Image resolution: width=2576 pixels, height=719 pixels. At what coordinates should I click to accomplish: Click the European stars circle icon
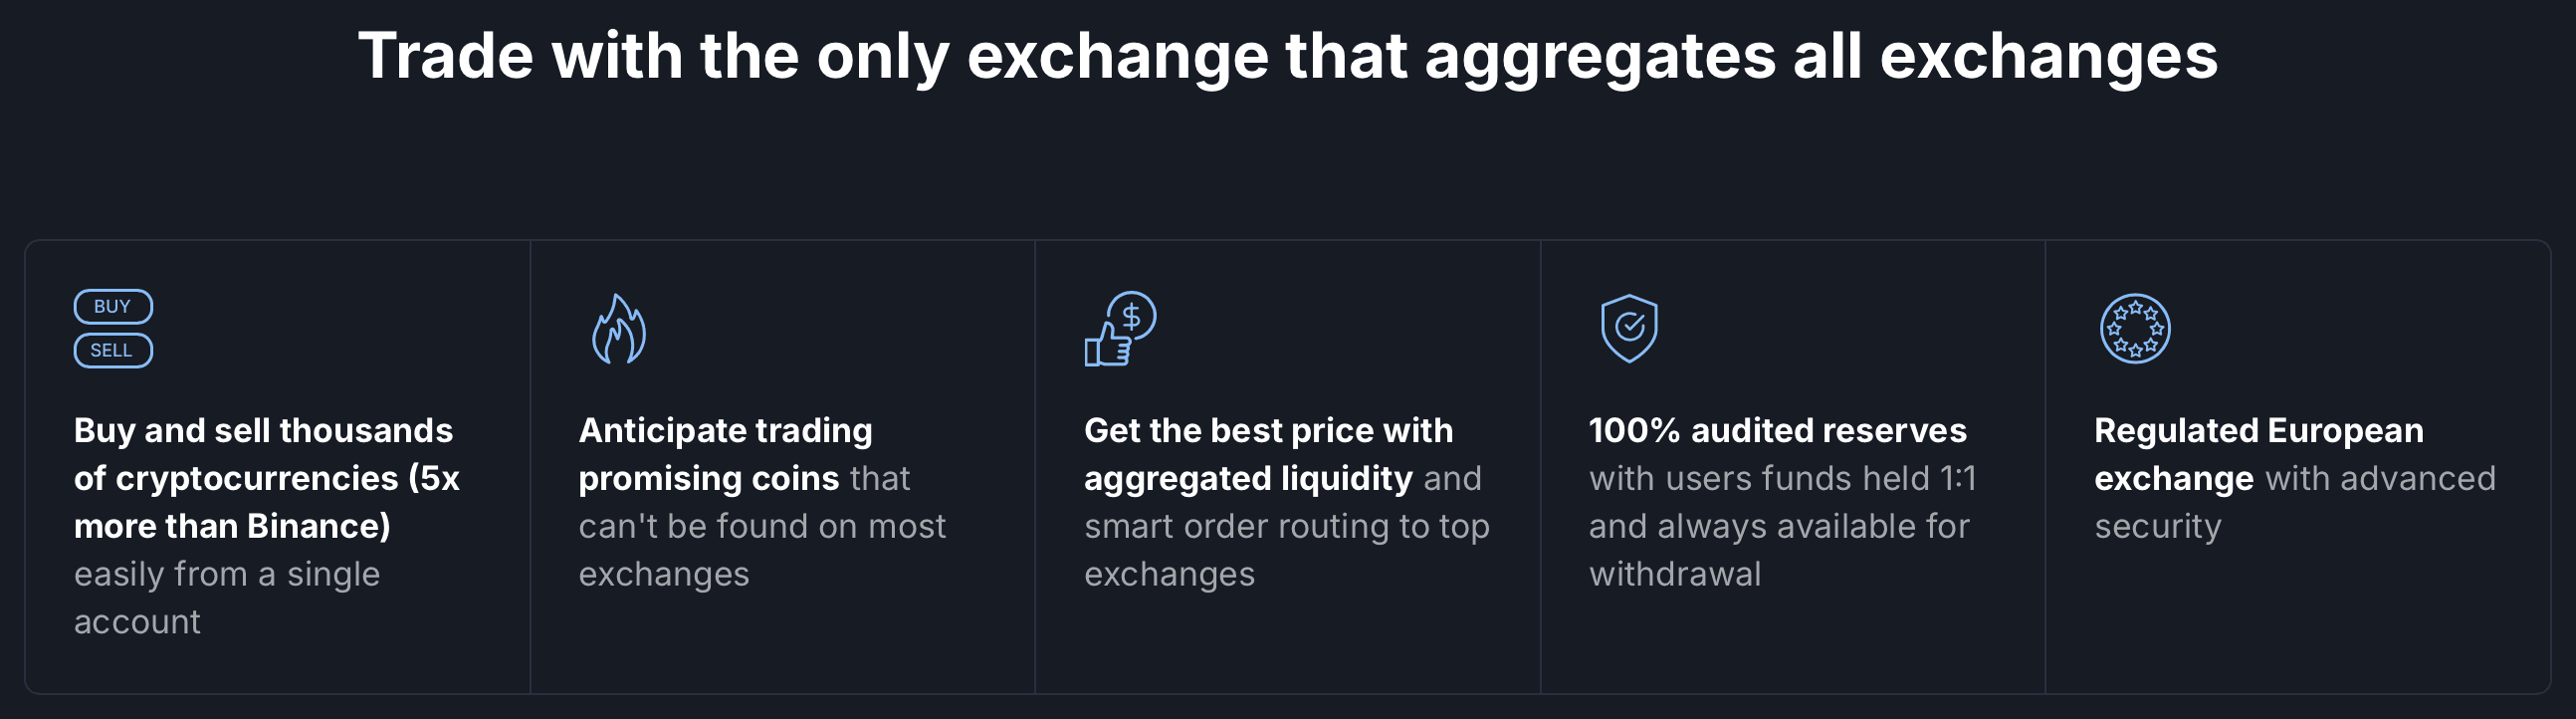coord(2135,329)
